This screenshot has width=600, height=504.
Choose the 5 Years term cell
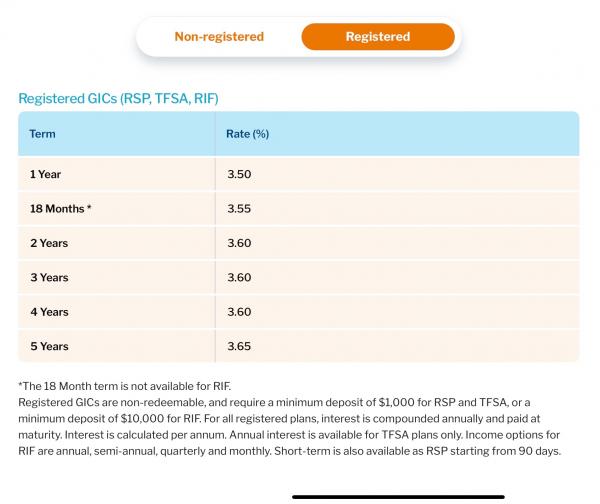tap(49, 346)
